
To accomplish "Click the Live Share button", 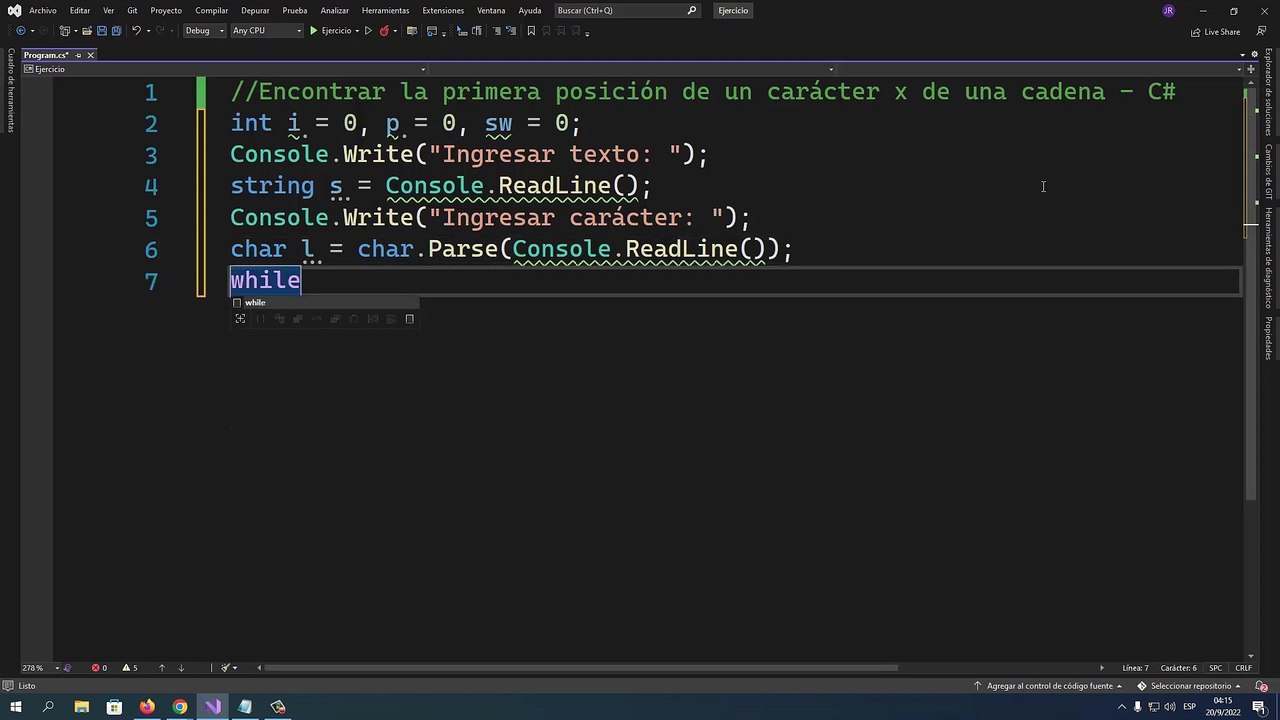I will (x=1215, y=32).
